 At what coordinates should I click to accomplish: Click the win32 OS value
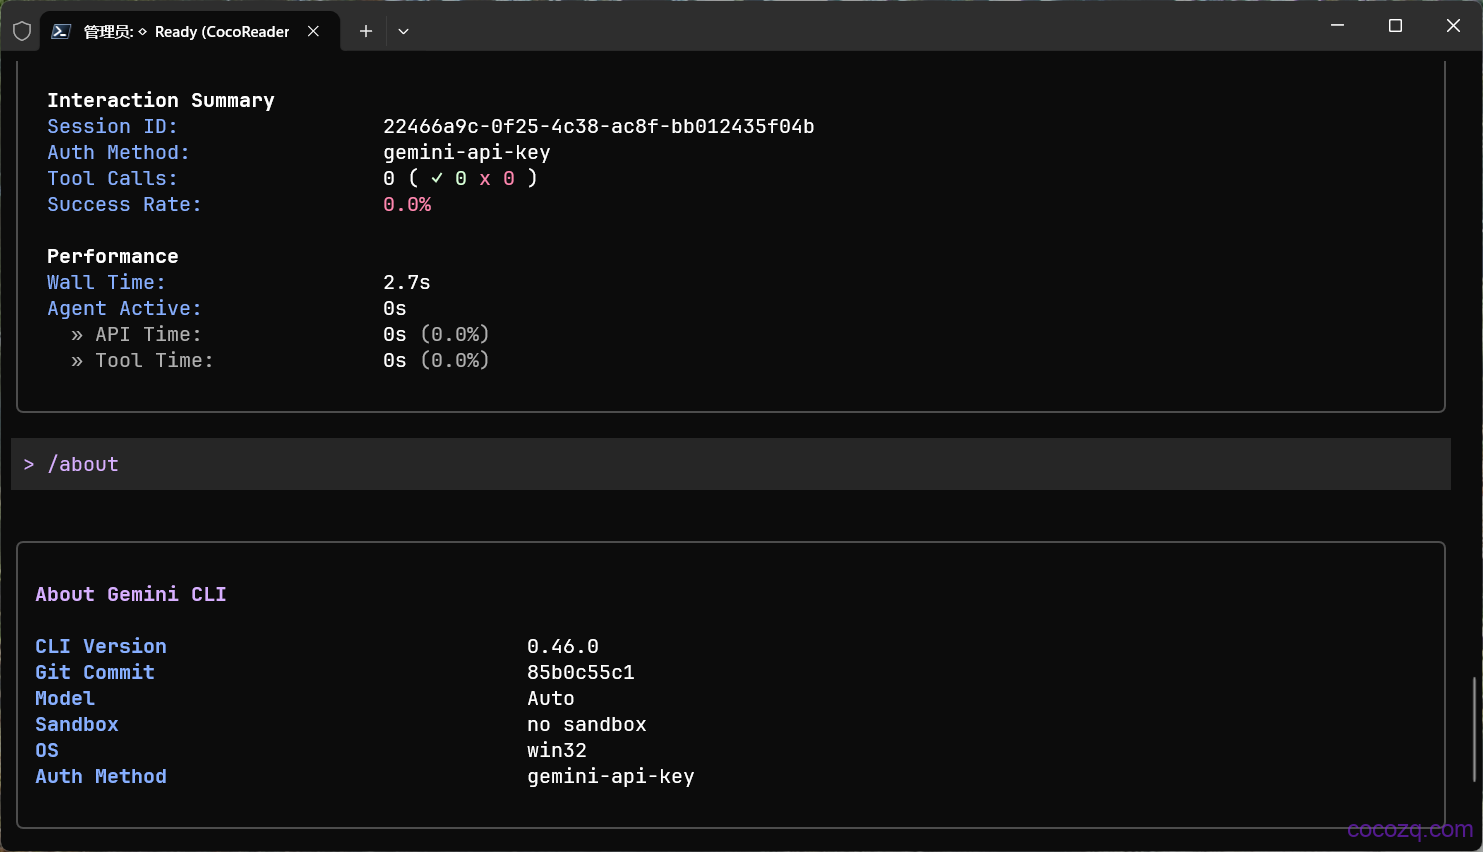point(557,750)
